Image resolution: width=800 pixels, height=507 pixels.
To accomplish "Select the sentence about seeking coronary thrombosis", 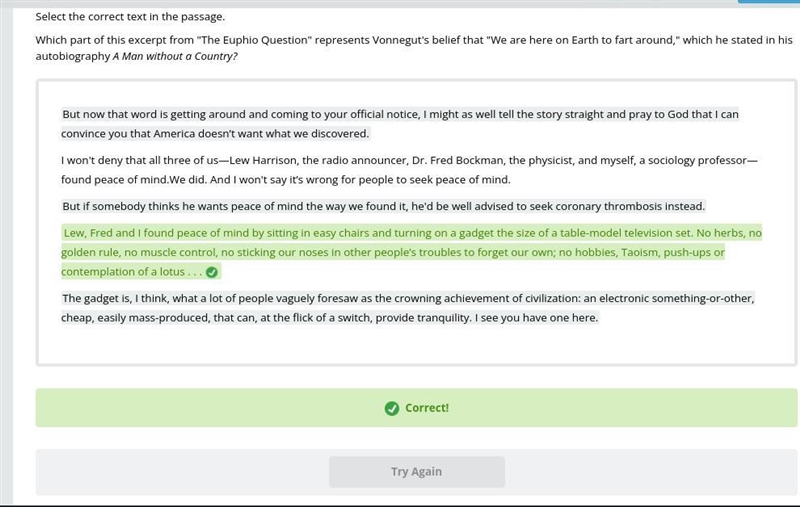I will coord(383,207).
